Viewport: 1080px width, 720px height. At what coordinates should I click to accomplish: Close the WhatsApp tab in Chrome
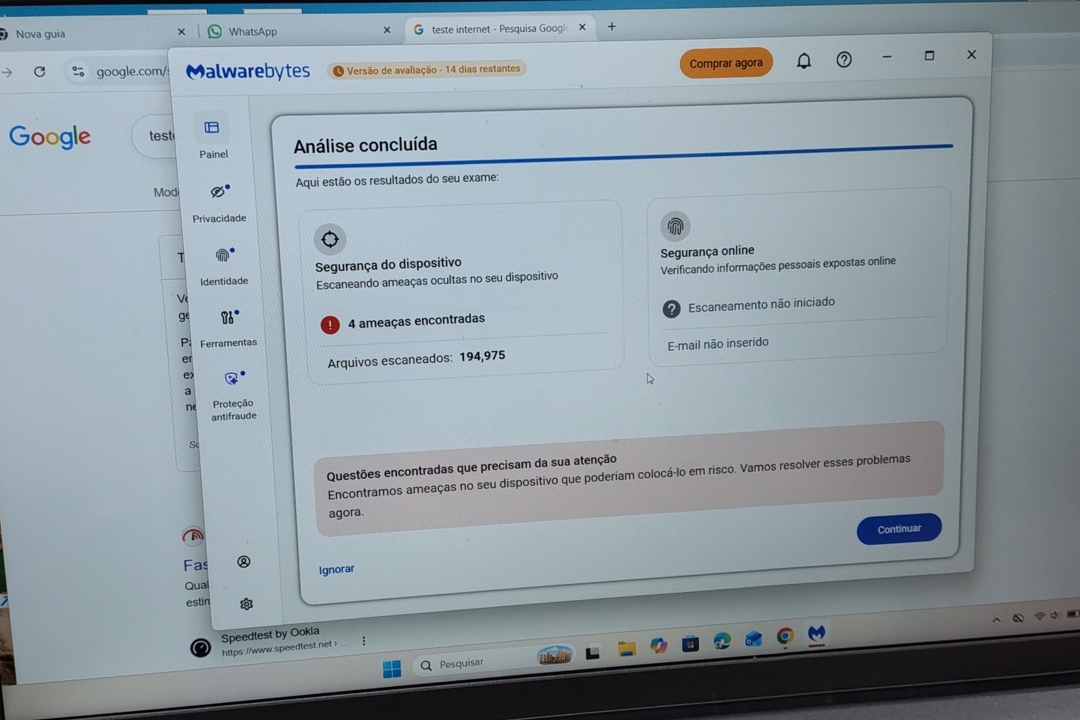(x=386, y=30)
